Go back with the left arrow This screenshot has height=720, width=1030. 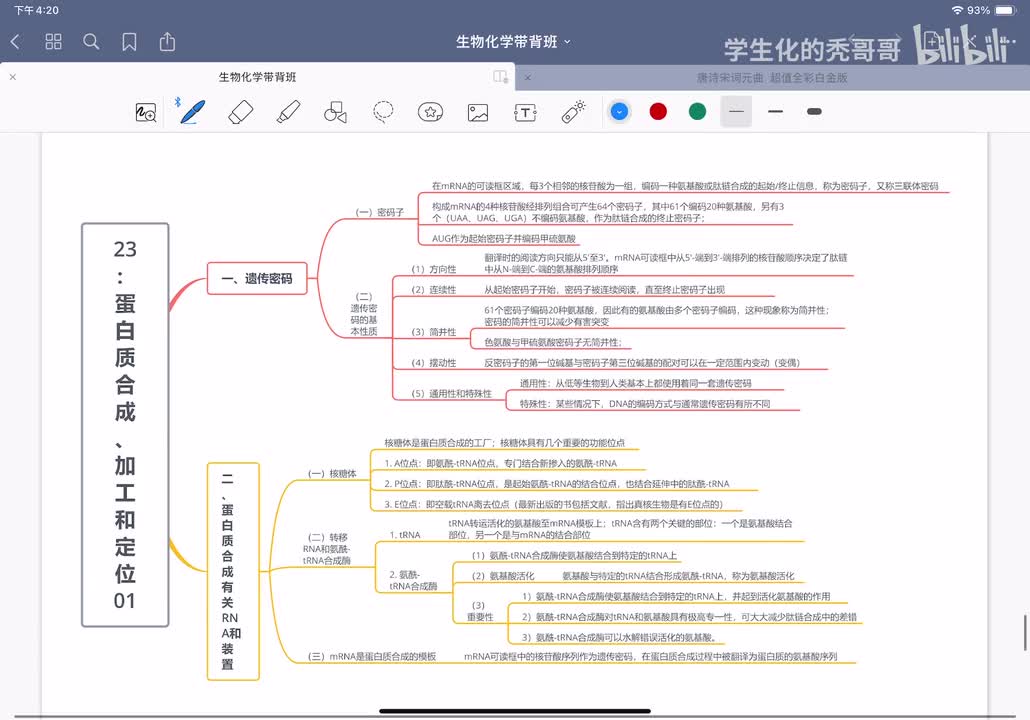[x=16, y=42]
